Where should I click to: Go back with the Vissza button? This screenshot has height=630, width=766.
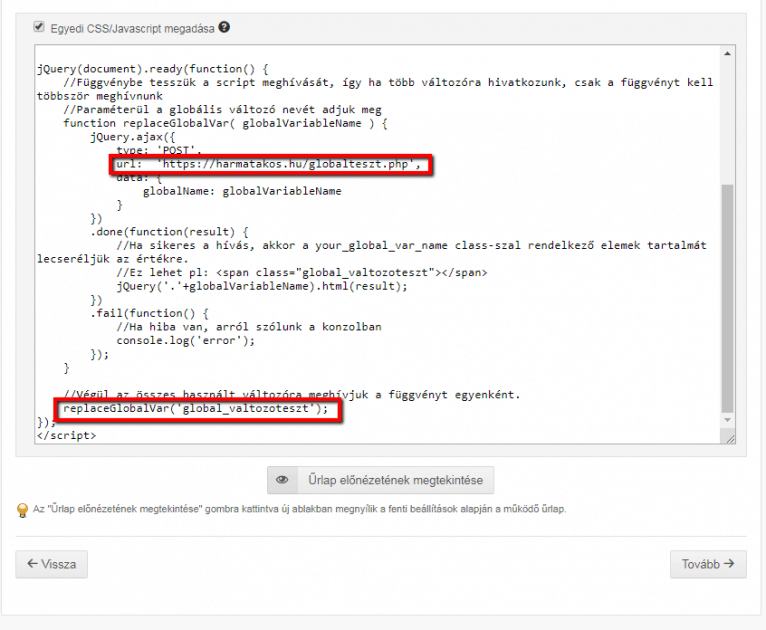(51, 564)
